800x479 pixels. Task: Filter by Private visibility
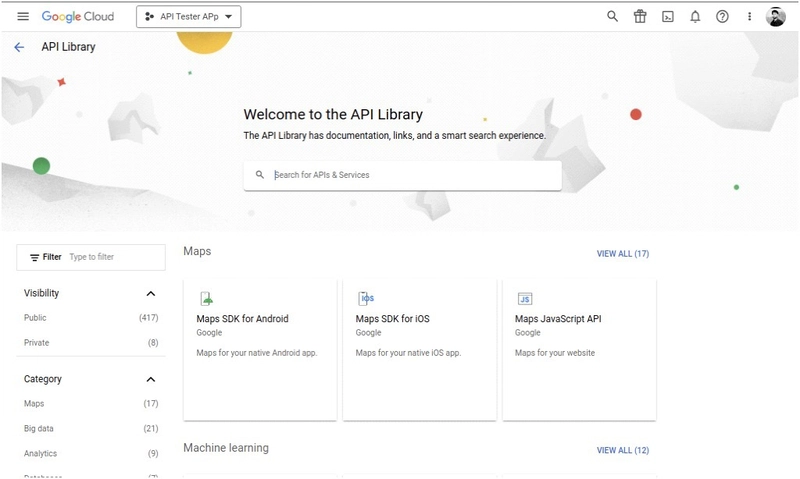36,342
